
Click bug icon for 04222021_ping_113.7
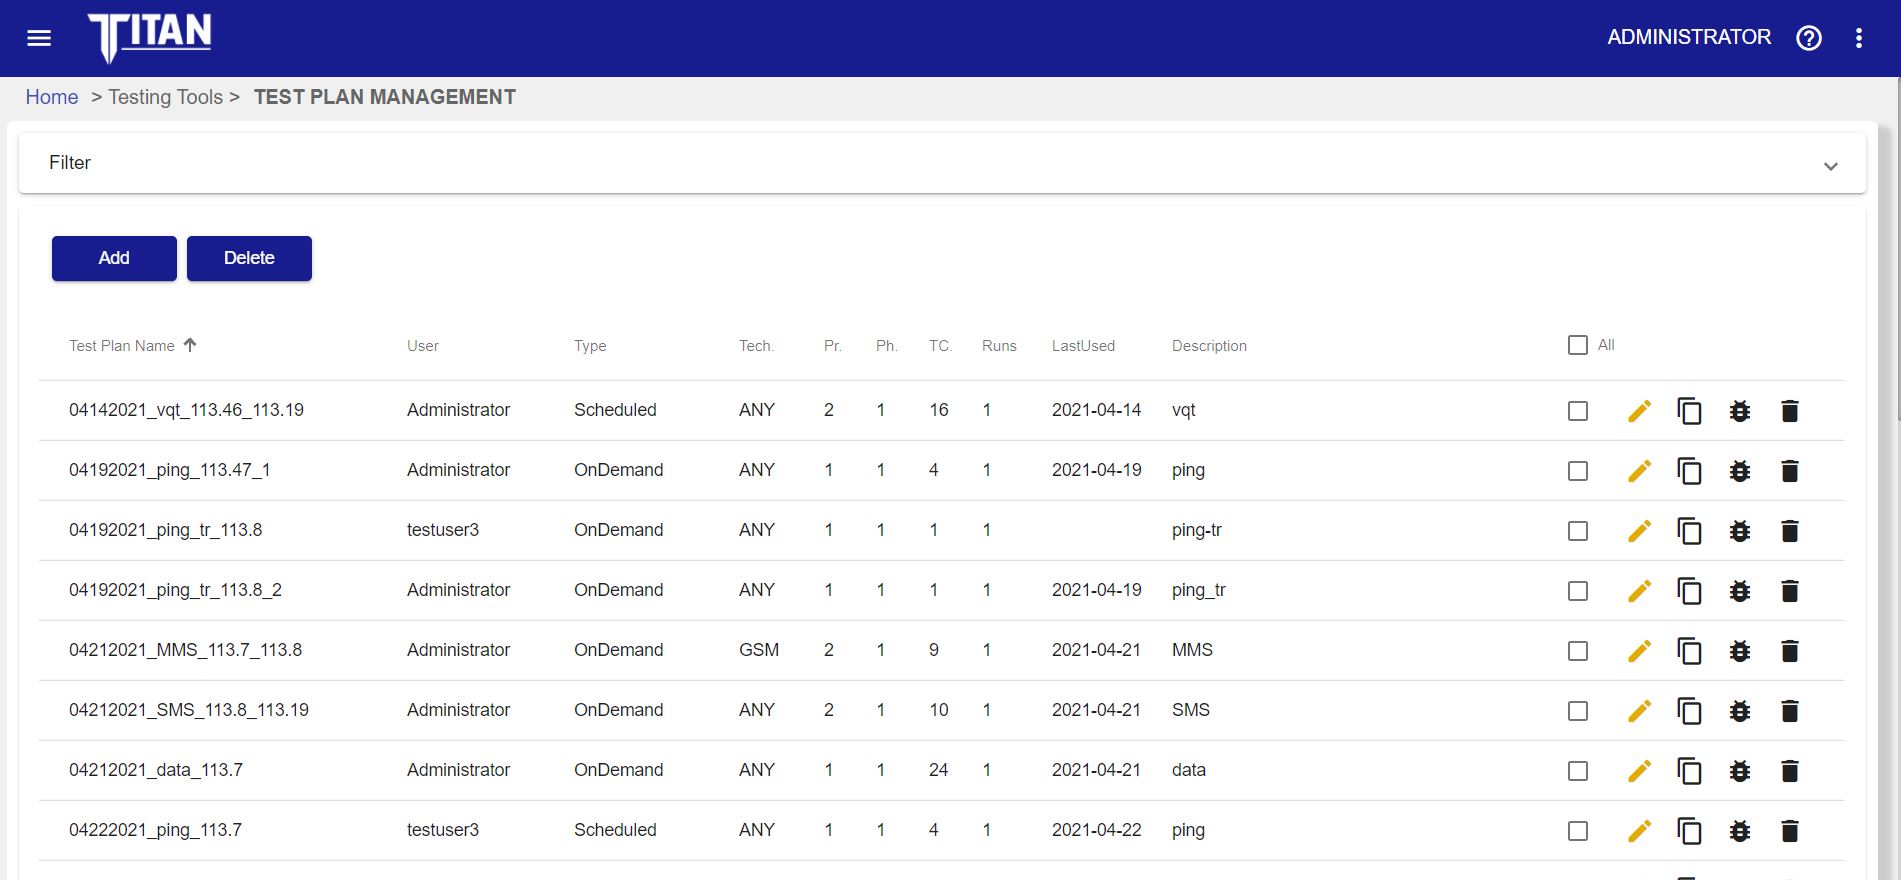pos(1740,831)
